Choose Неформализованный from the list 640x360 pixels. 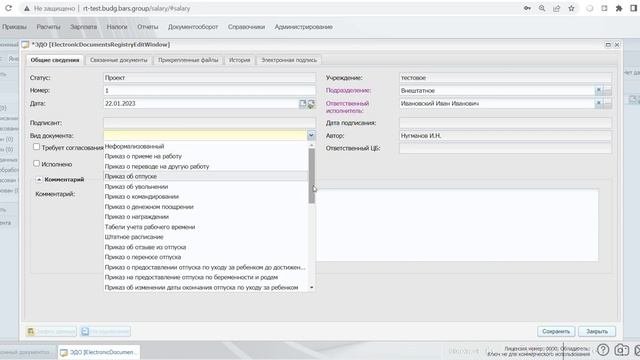[x=206, y=146]
